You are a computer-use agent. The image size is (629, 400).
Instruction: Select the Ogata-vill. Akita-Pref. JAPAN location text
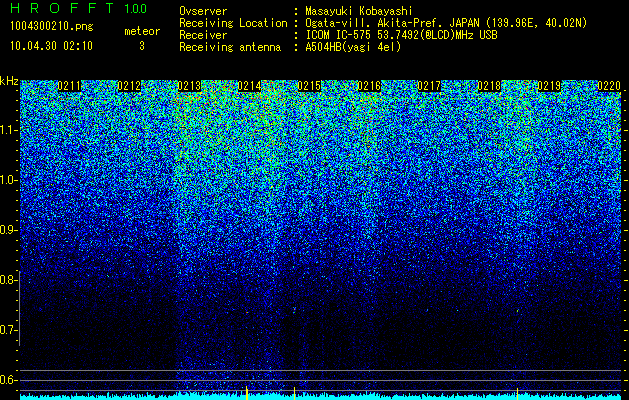446,23
